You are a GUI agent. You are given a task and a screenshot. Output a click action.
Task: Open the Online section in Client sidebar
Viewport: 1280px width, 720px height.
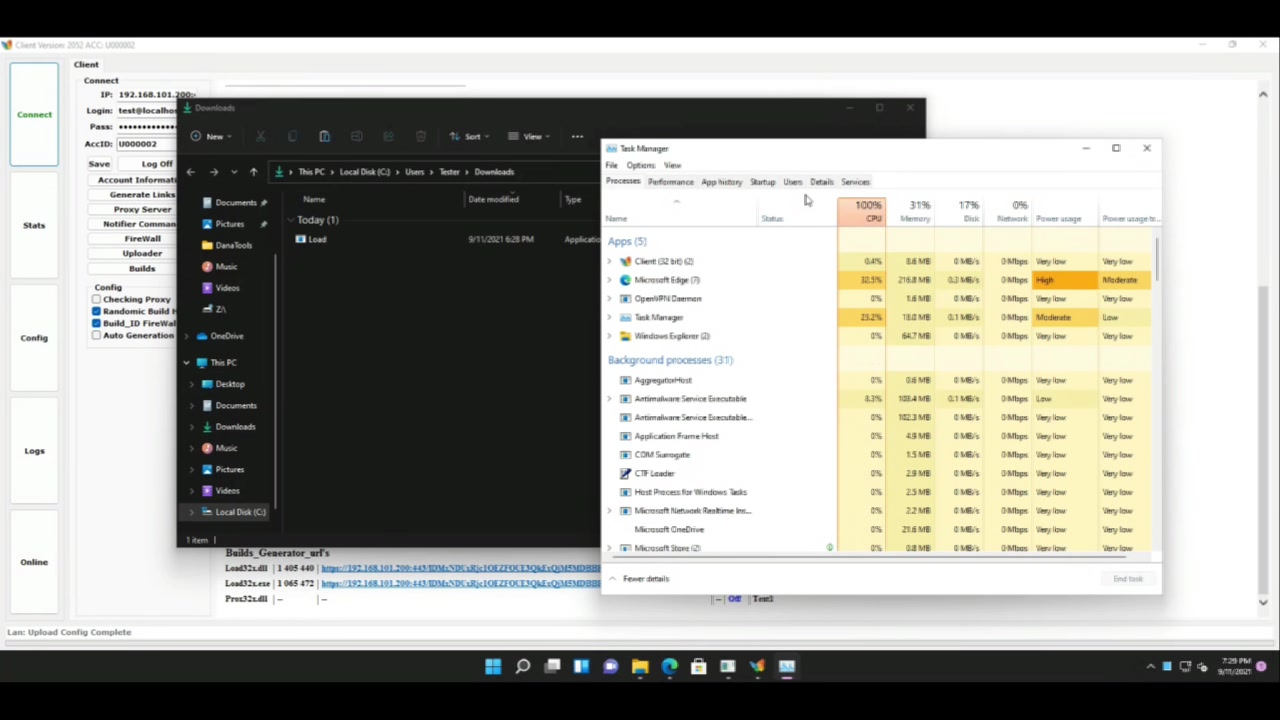click(x=34, y=562)
